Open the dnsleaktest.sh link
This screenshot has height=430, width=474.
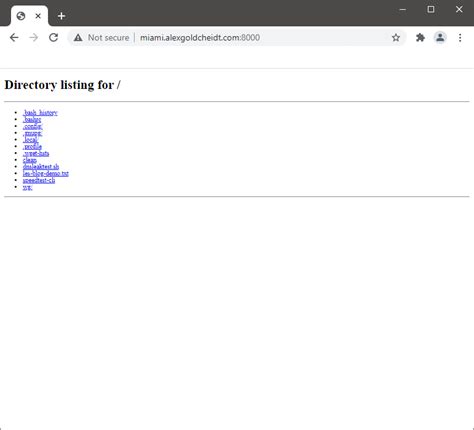[41, 167]
